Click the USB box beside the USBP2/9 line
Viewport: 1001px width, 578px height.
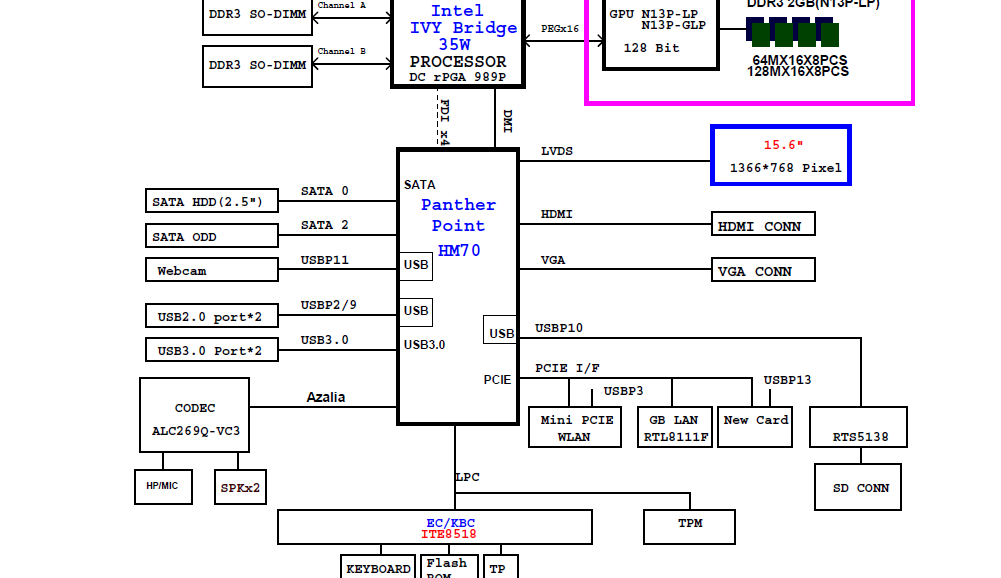[x=416, y=312]
